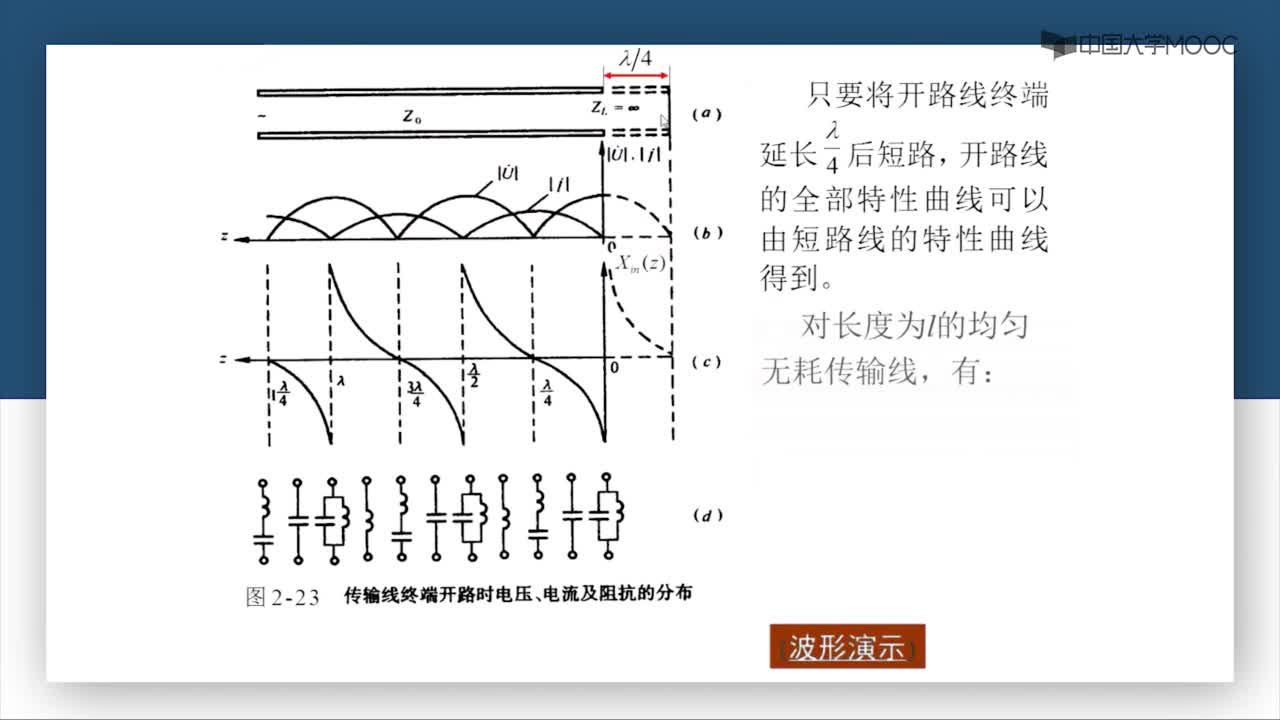Click the text 对长度为l的均匀
Screen dimensions: 1280x720
[x=914, y=326]
